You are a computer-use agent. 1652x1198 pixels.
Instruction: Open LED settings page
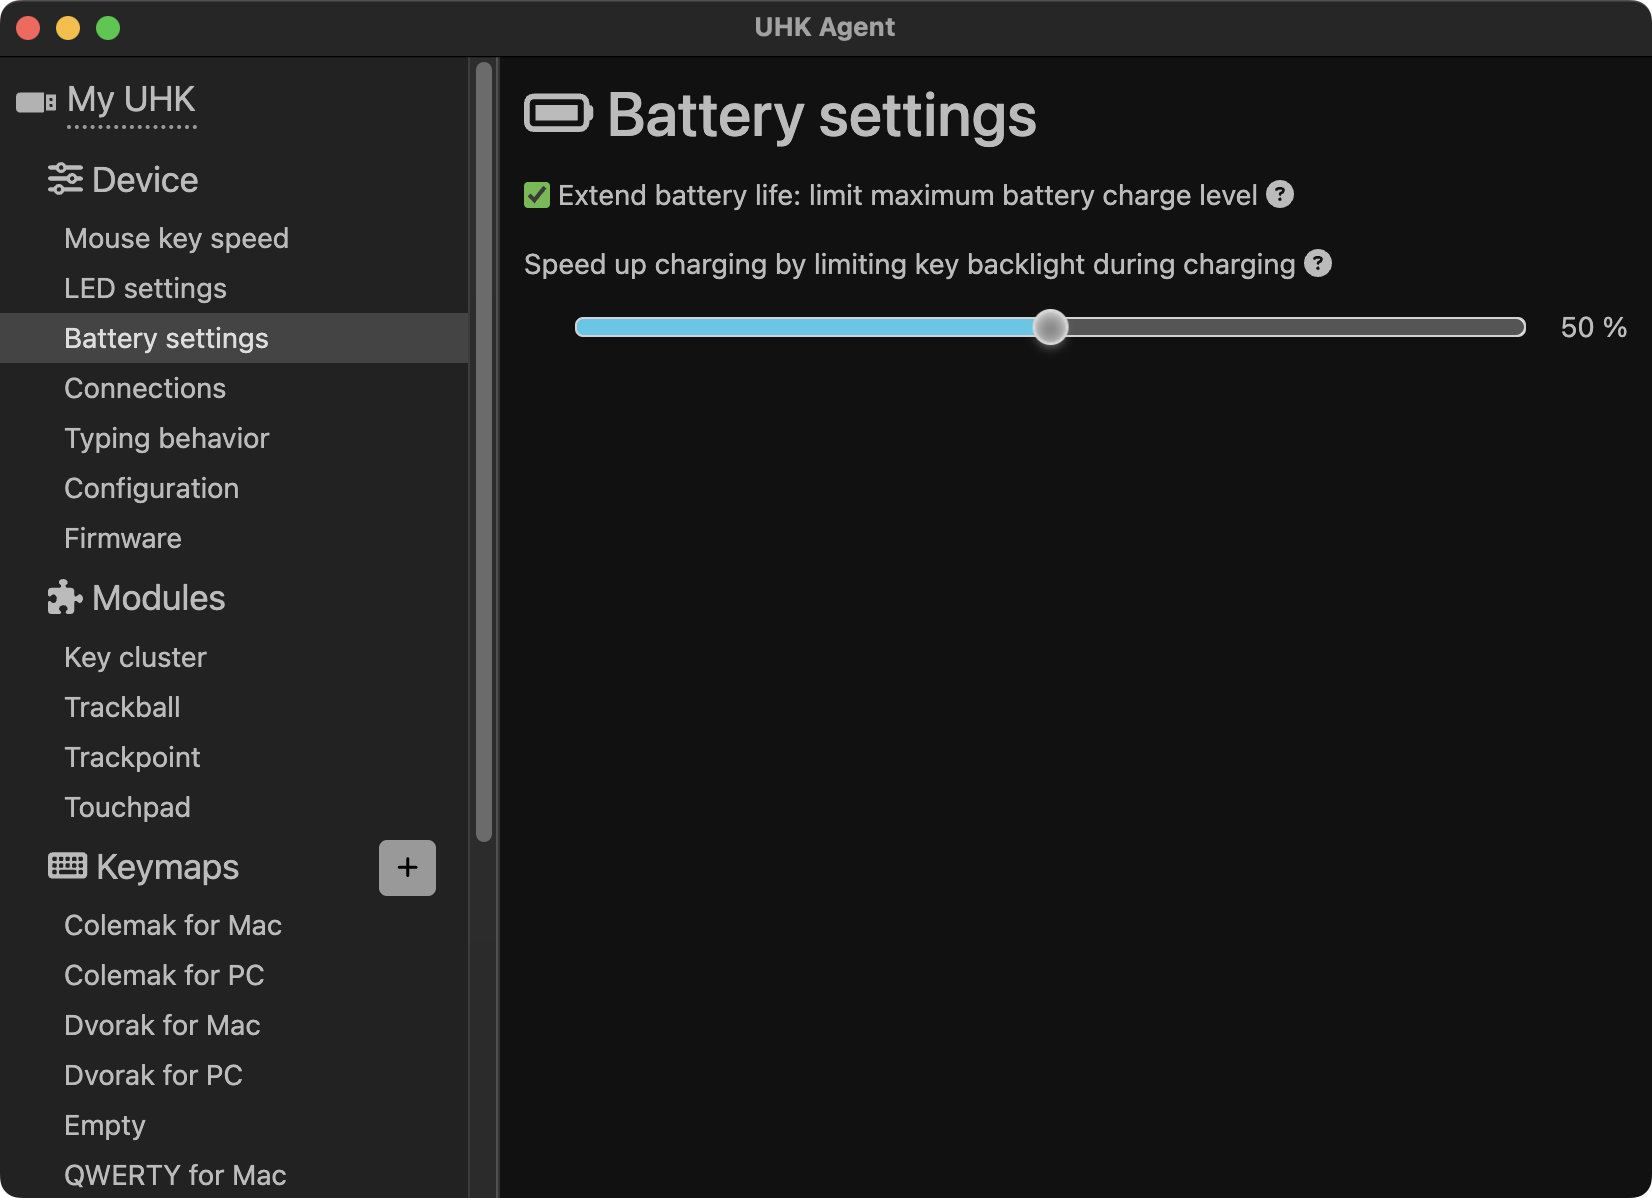[145, 288]
